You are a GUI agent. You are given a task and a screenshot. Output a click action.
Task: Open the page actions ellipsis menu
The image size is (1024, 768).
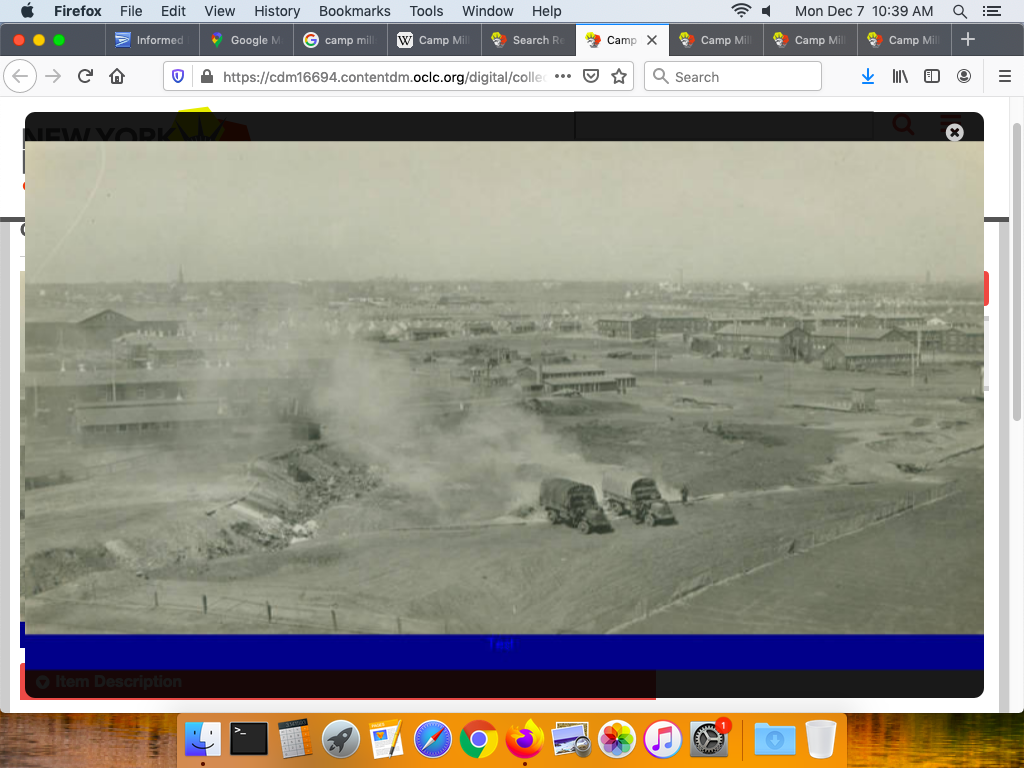563,77
